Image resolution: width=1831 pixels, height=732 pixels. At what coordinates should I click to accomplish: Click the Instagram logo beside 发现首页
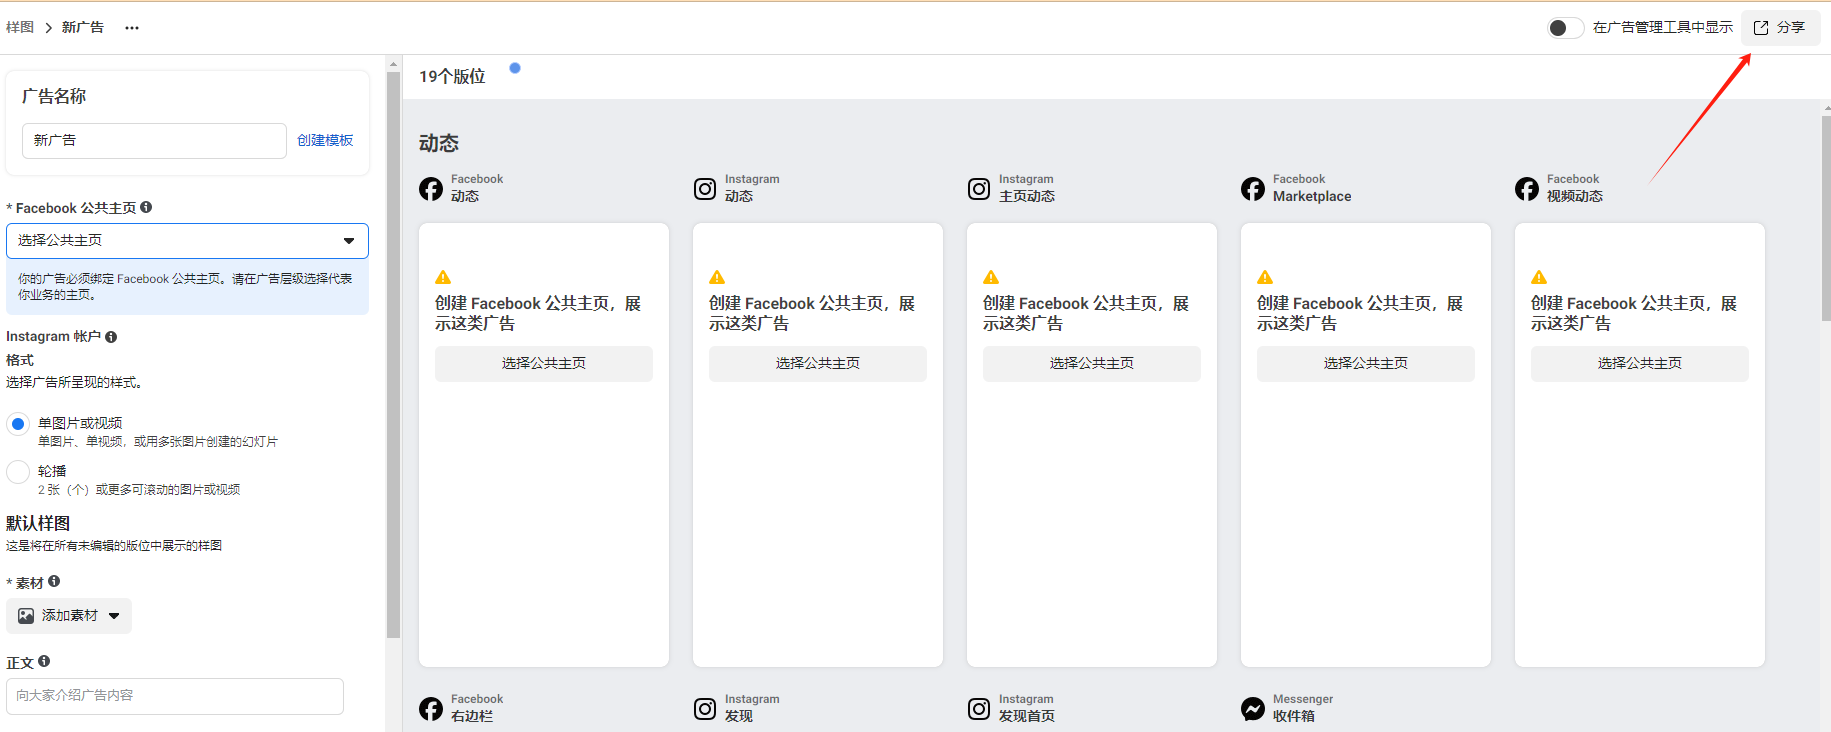point(979,709)
